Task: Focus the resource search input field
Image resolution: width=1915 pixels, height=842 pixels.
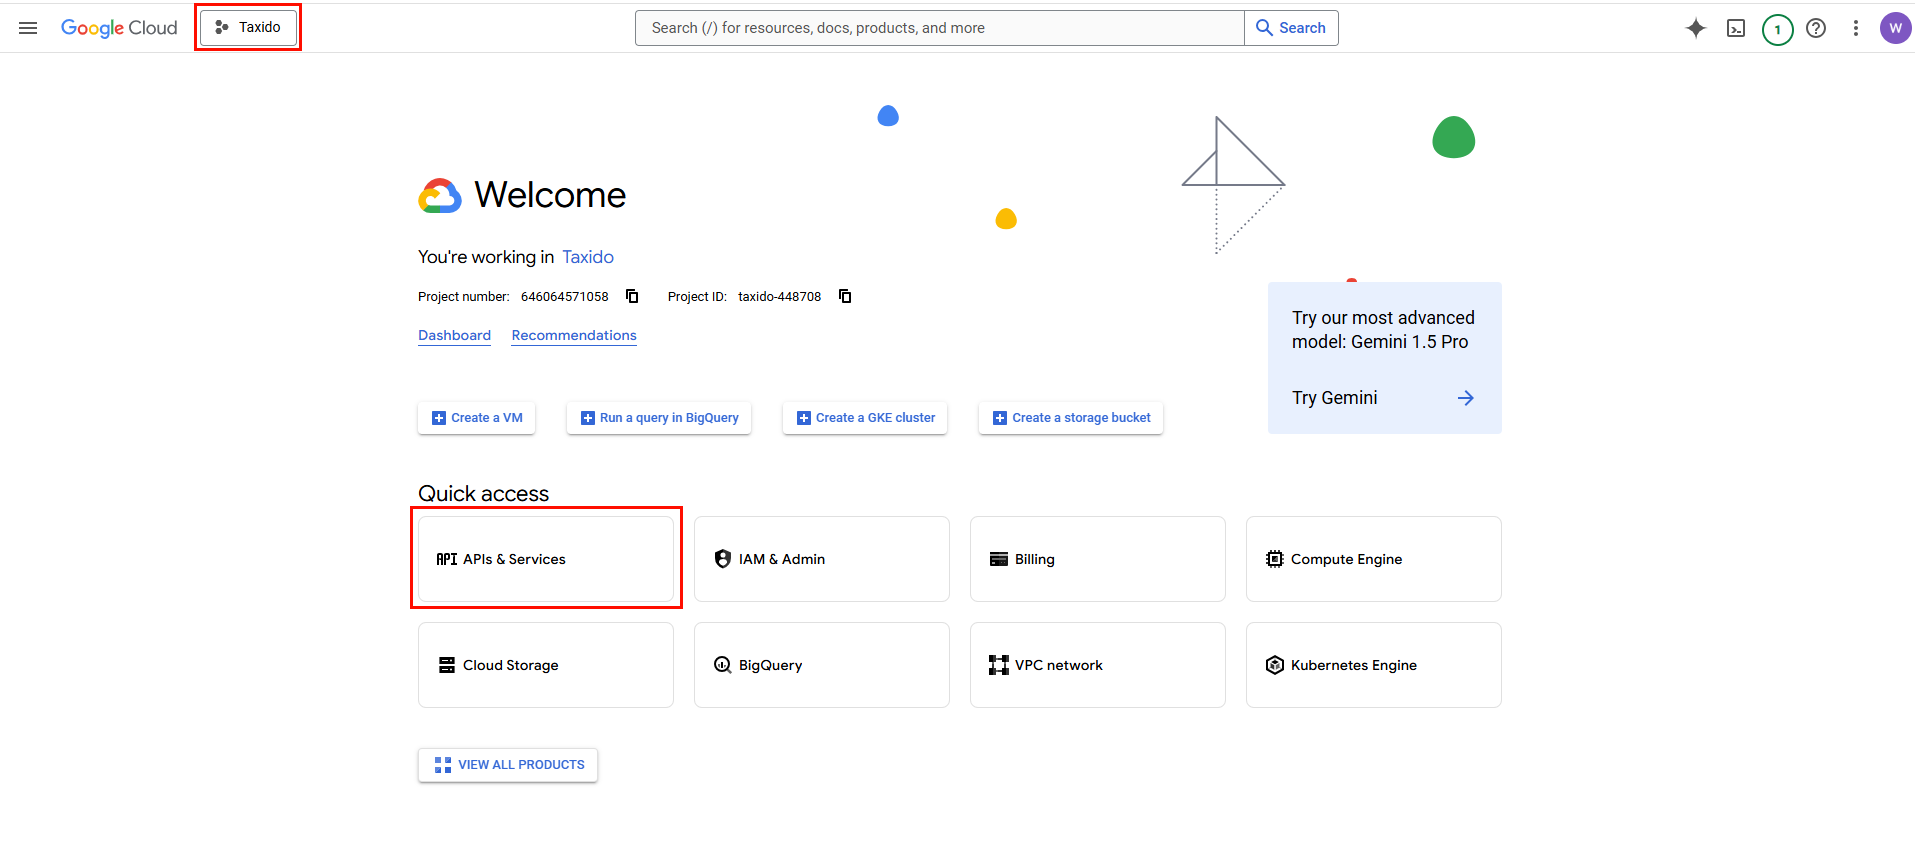Action: click(940, 28)
